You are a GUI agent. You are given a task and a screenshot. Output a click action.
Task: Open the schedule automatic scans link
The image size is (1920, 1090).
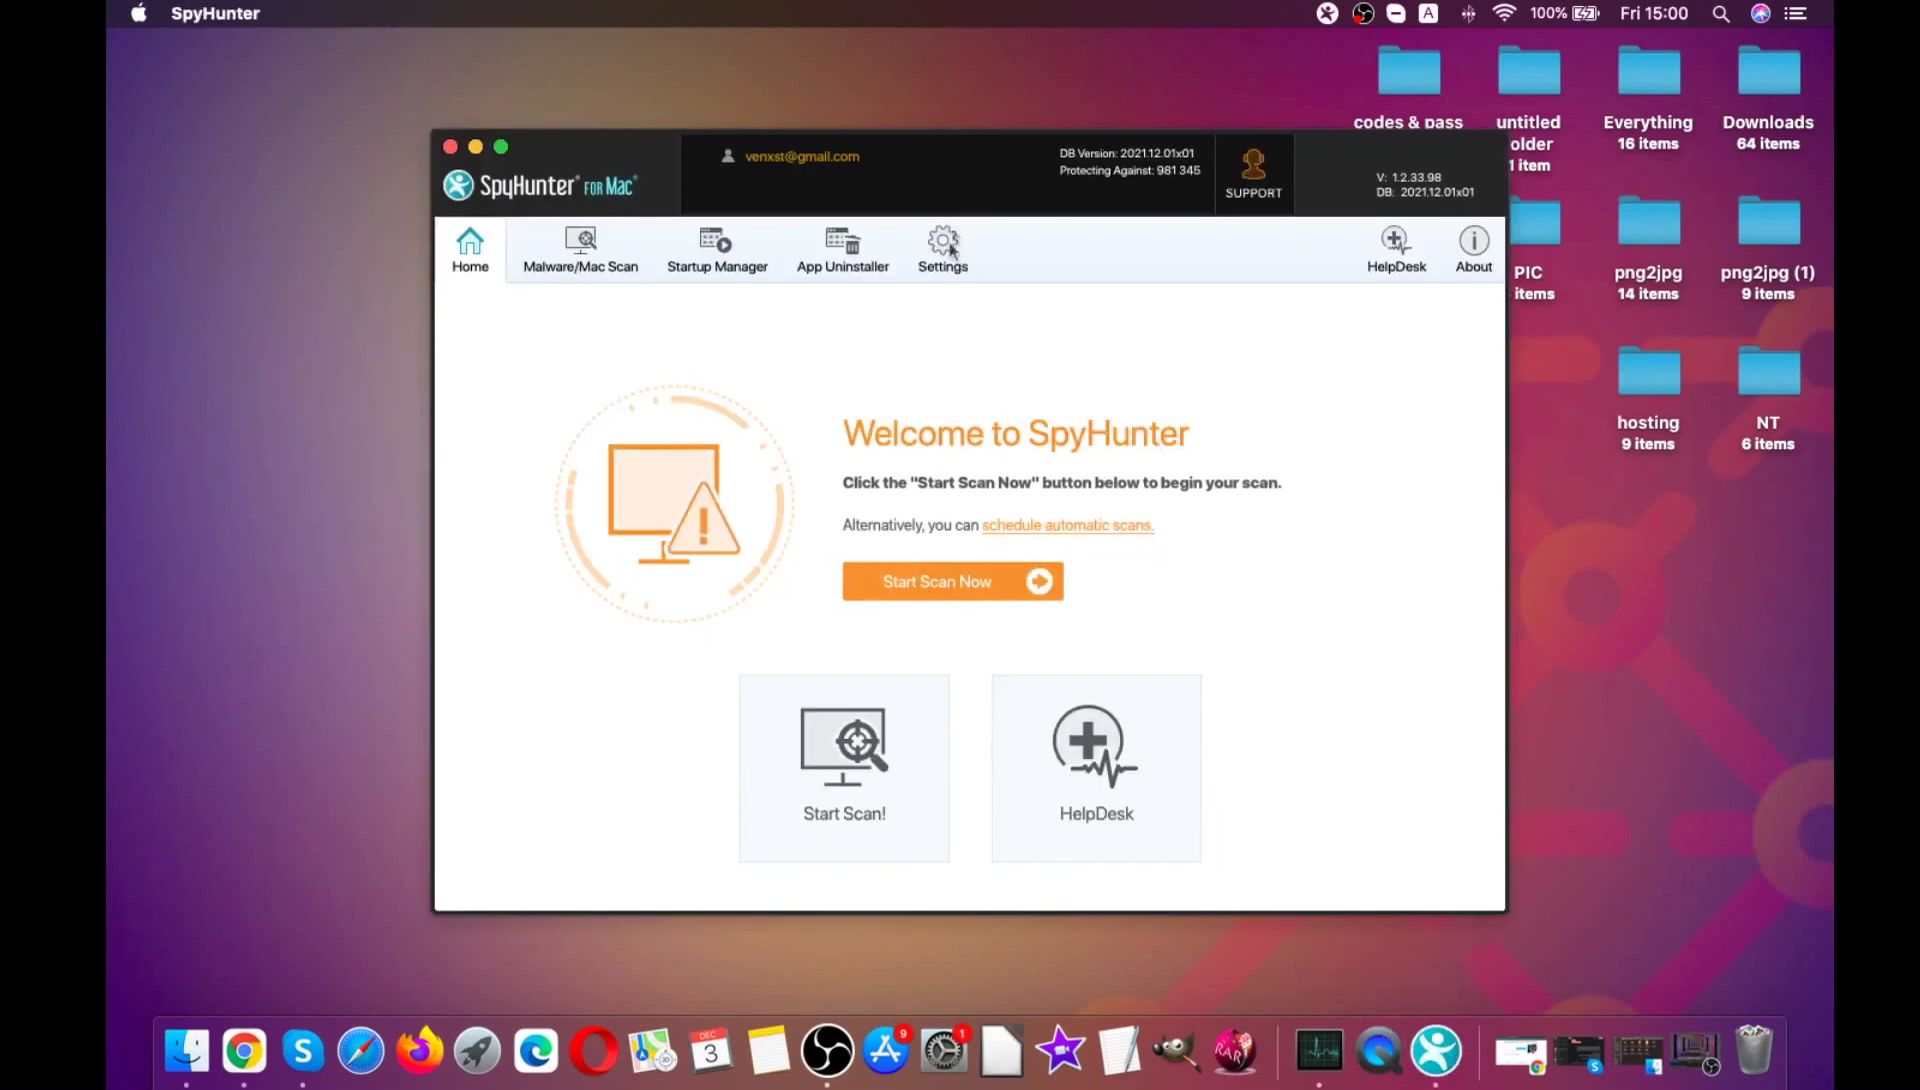pyautogui.click(x=1067, y=525)
